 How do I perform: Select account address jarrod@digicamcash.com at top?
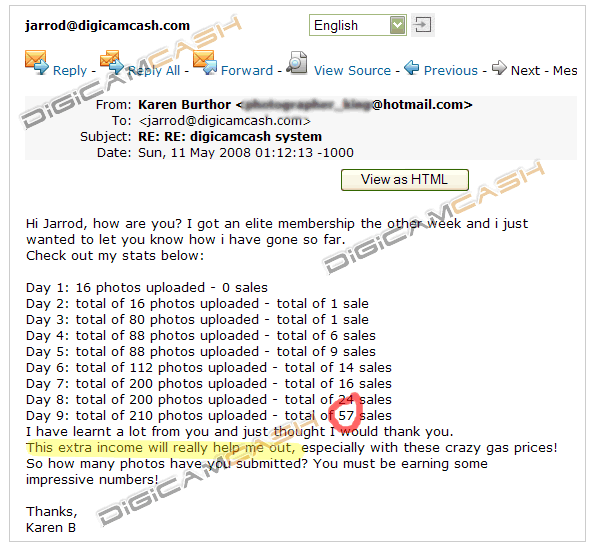click(x=108, y=25)
